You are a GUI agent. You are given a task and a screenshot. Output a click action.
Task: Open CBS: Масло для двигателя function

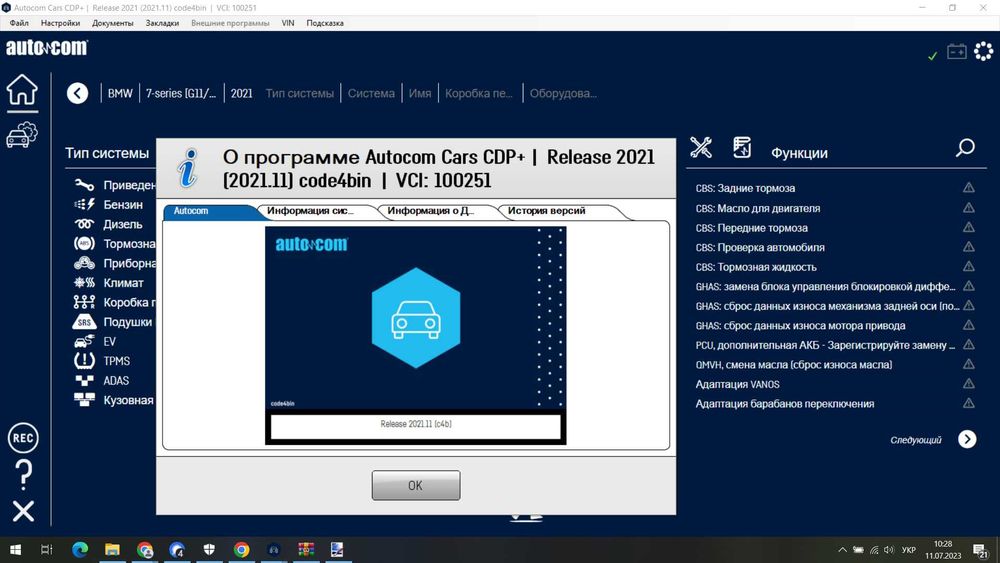758,208
